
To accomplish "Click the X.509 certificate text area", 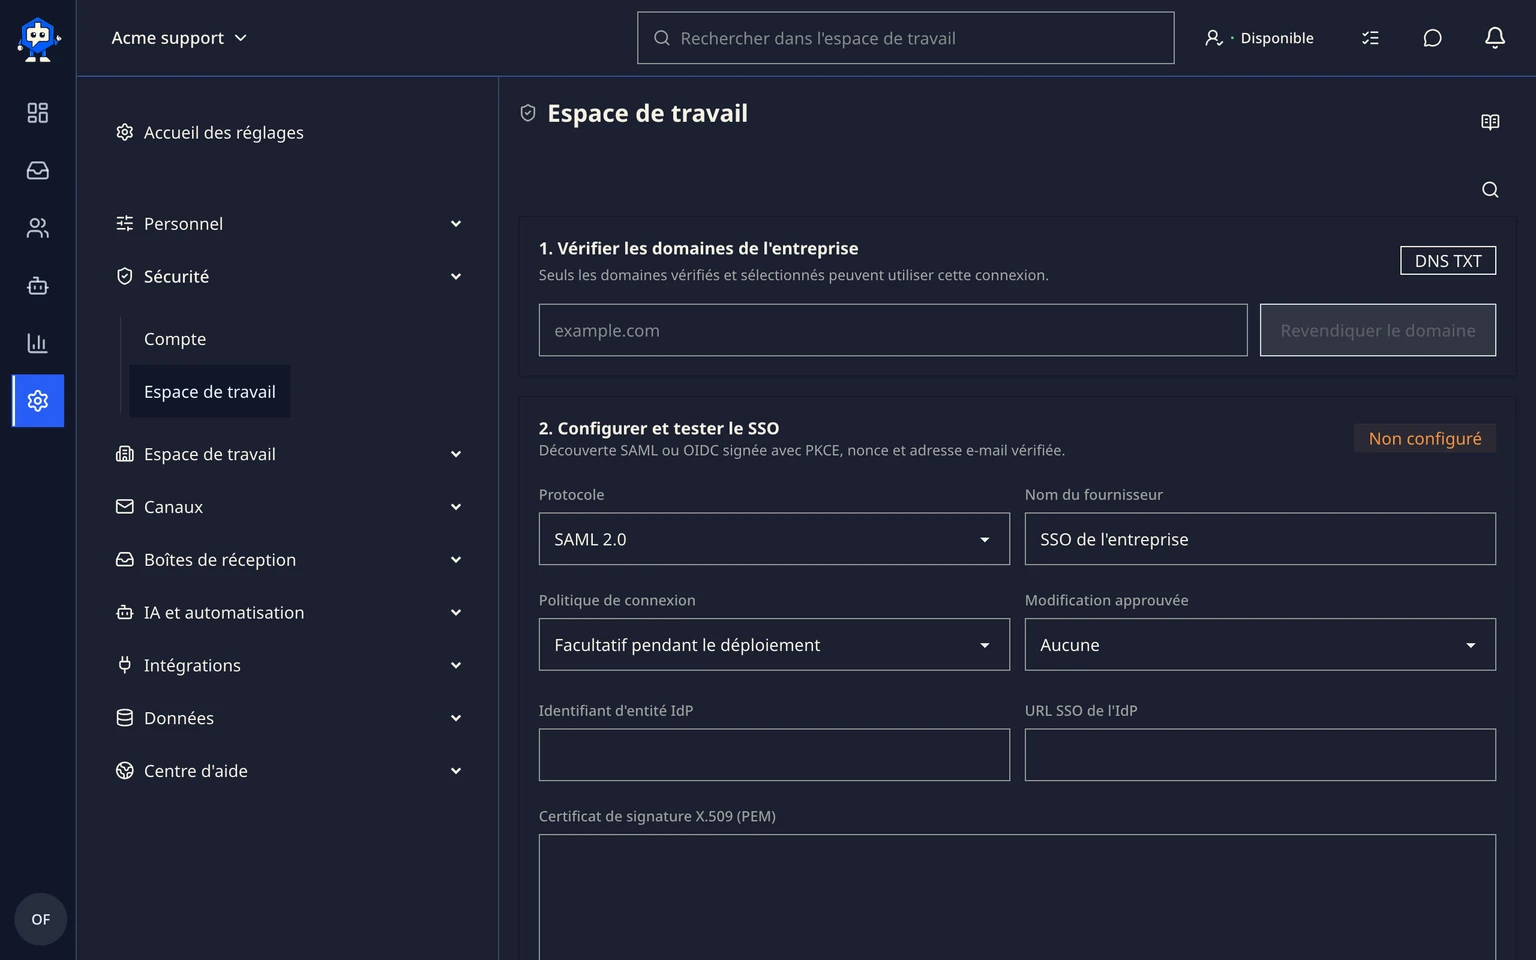I will tap(1017, 897).
